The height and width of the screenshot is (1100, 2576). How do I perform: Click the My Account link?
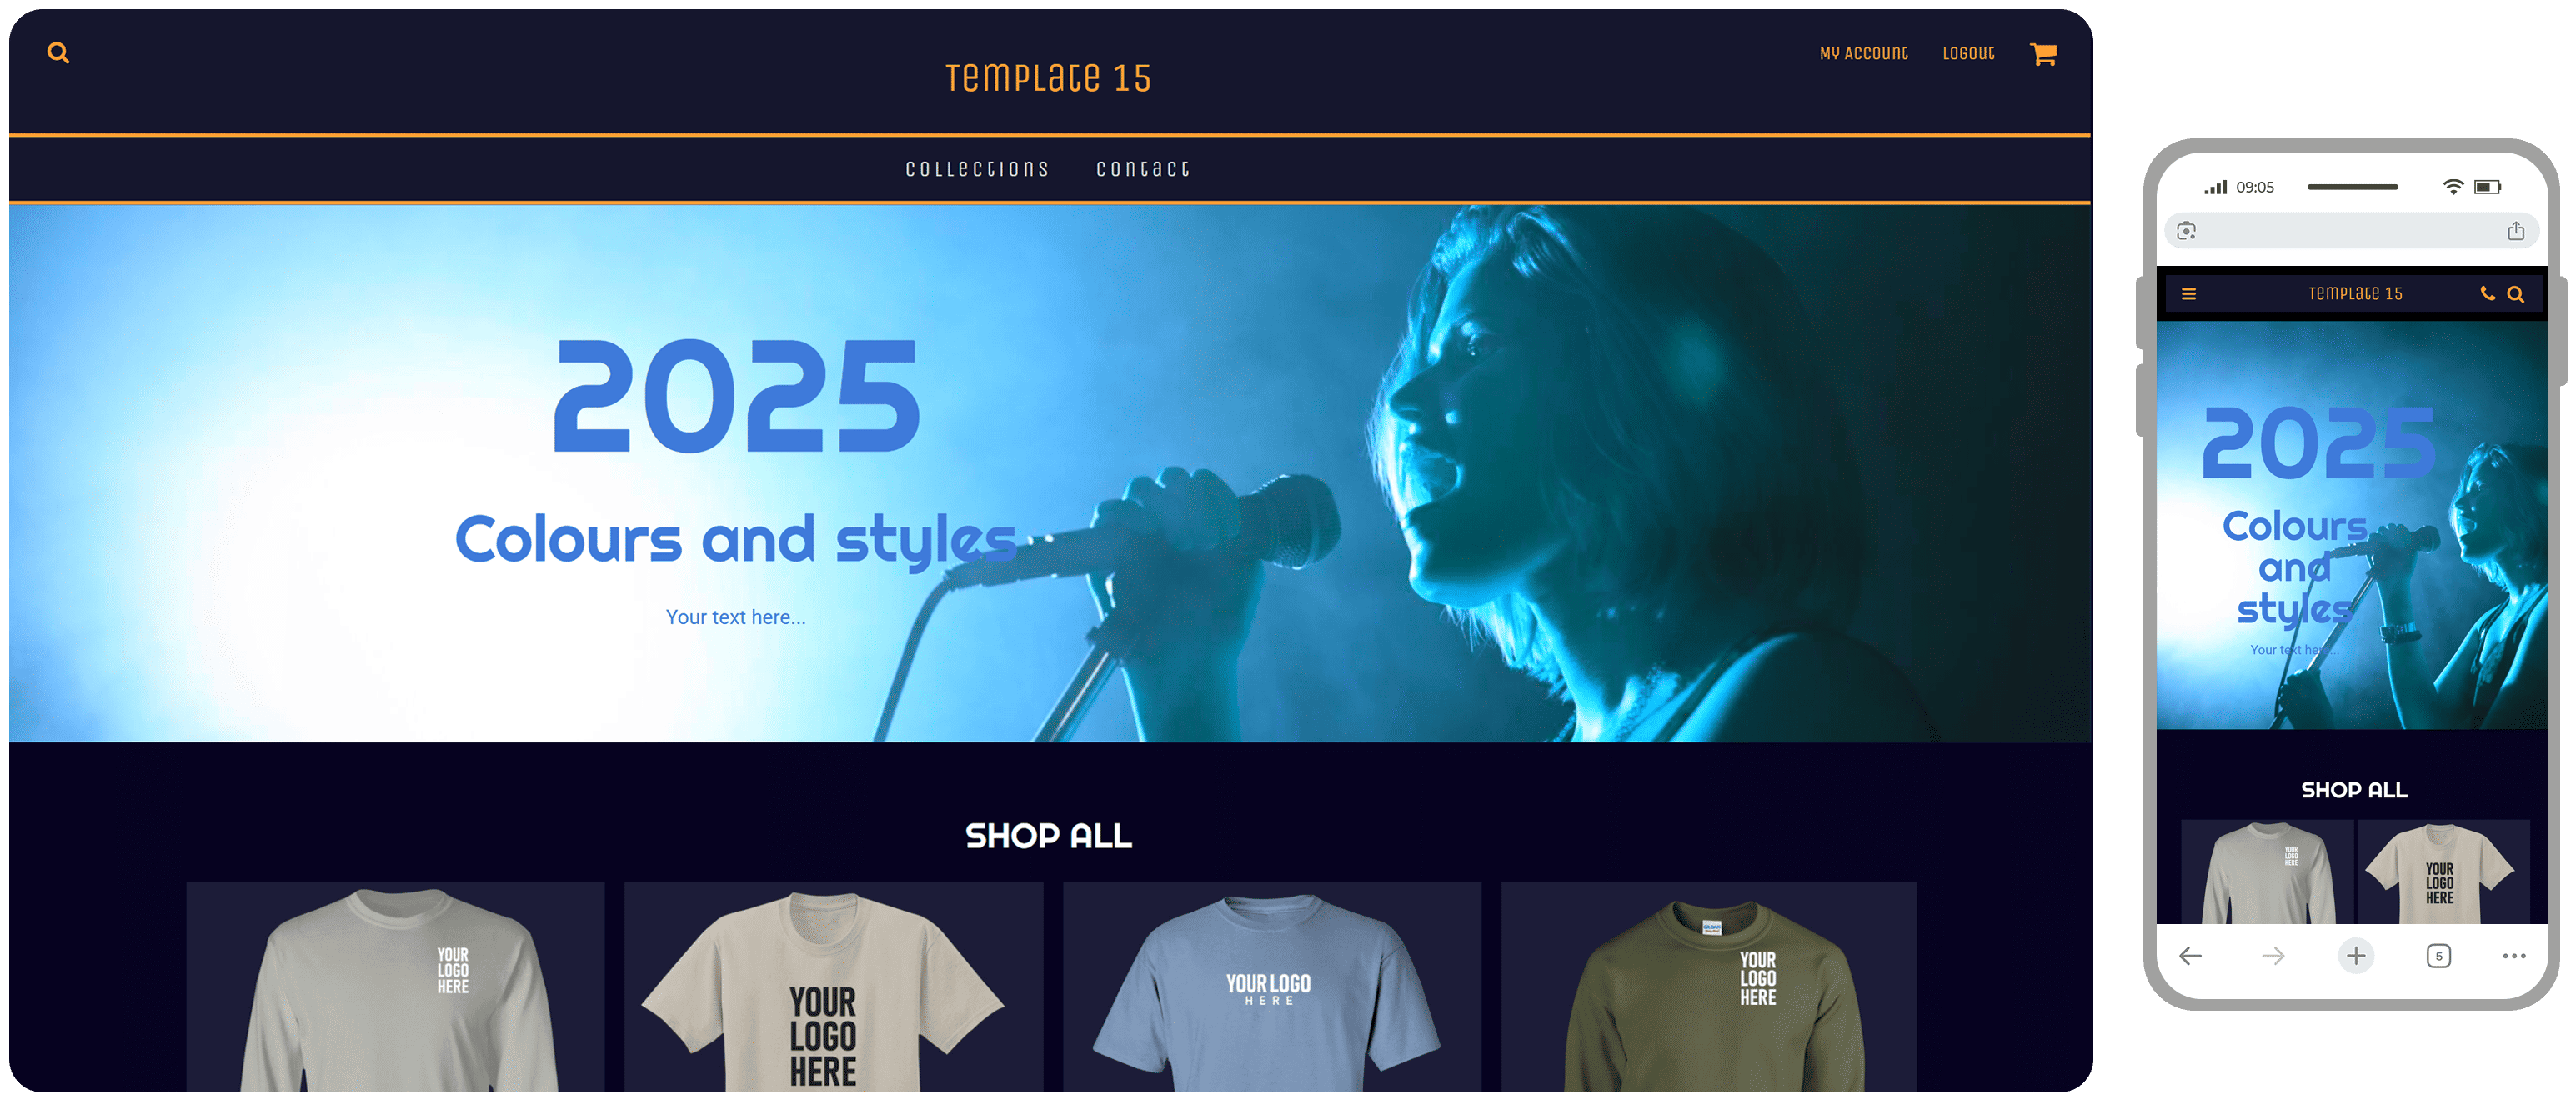[1863, 53]
